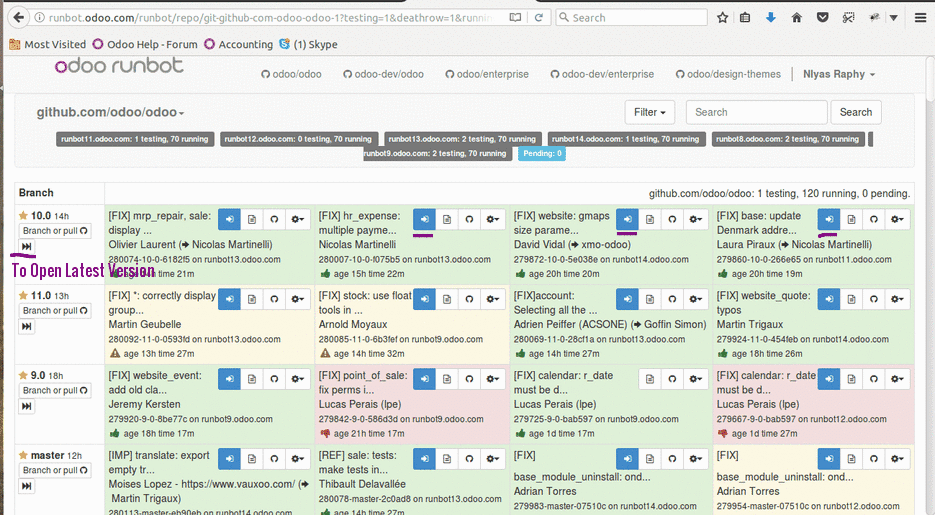935x515 pixels.
Task: Connect to the mrp_repair, sale build (blue button)
Action: [x=229, y=219]
